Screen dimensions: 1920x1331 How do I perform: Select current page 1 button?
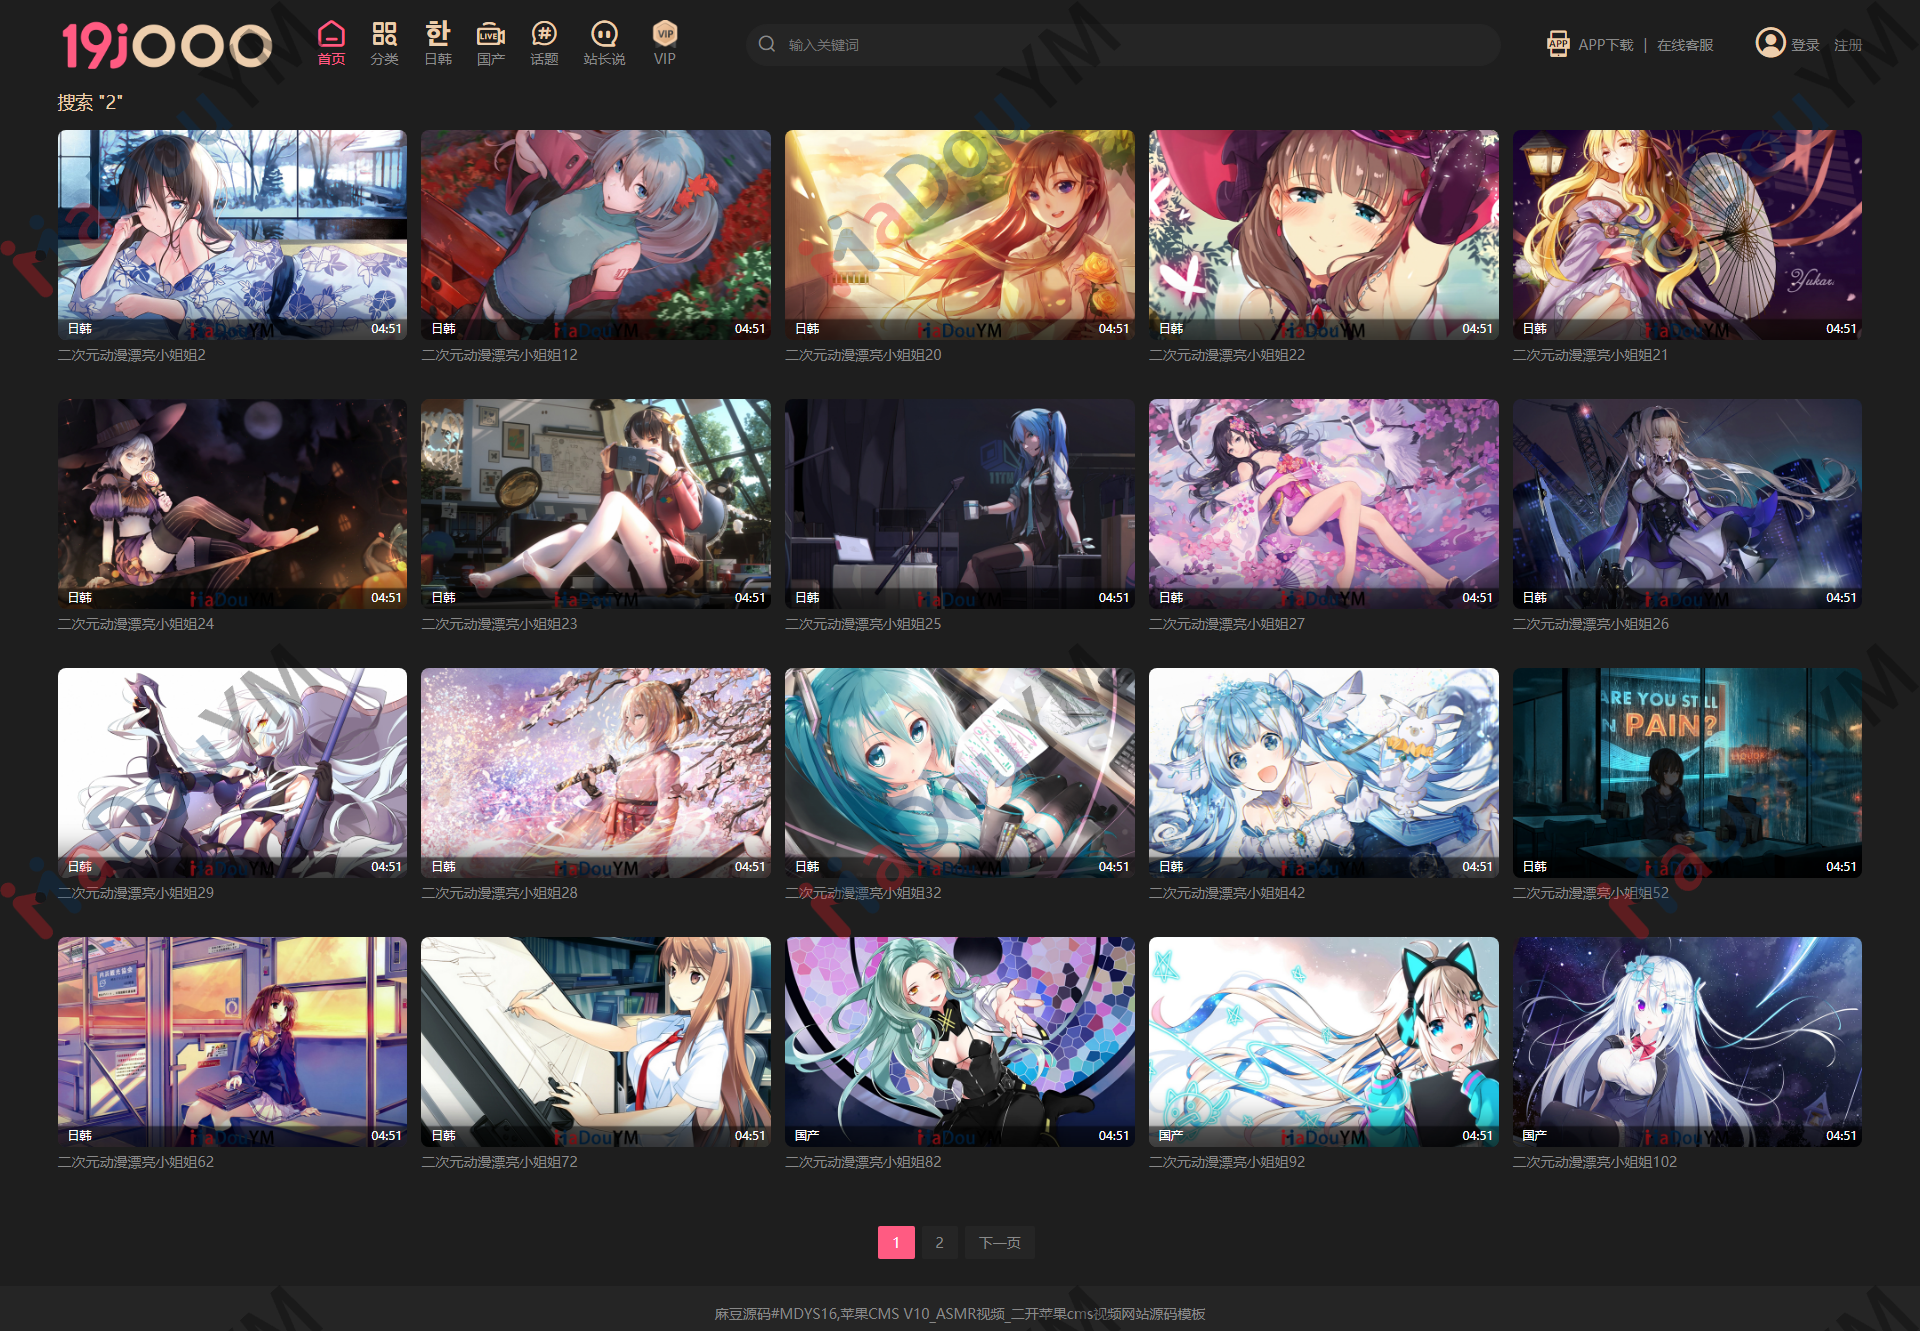point(896,1242)
